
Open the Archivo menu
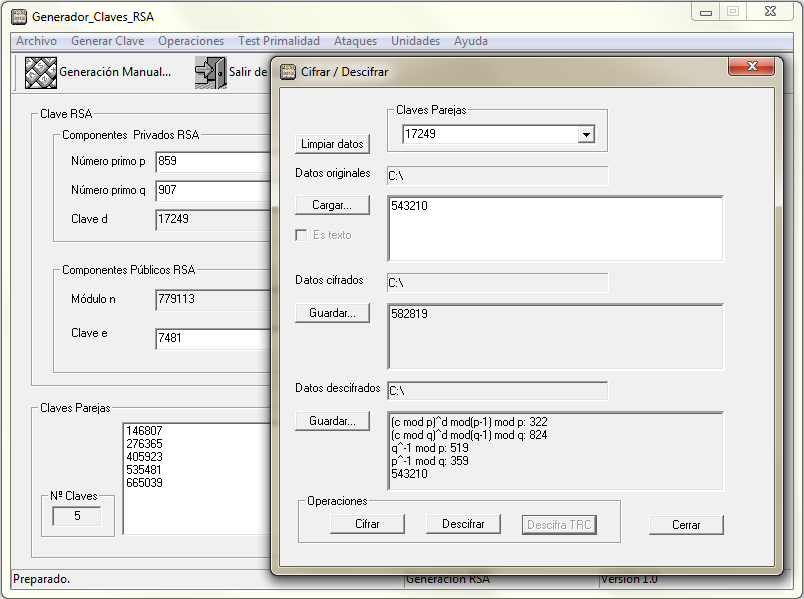pos(36,41)
